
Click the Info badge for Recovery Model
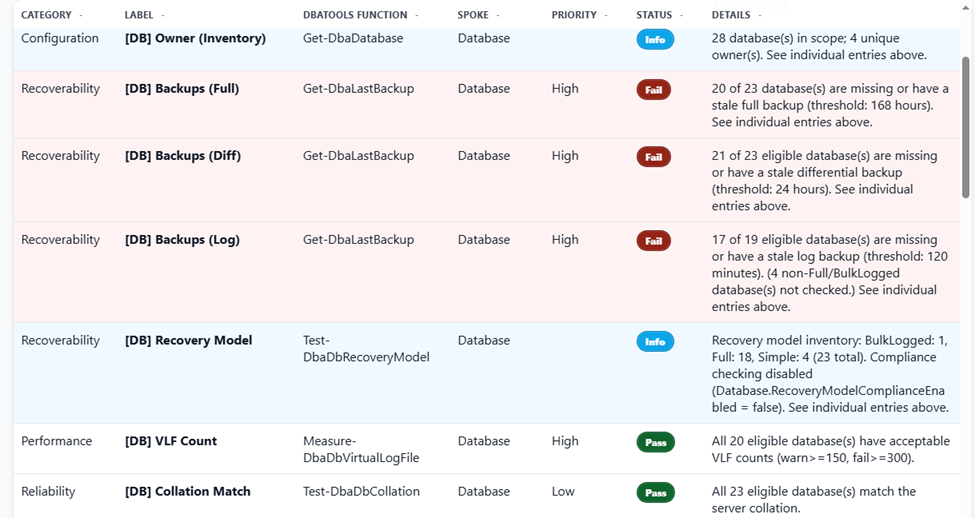point(655,342)
